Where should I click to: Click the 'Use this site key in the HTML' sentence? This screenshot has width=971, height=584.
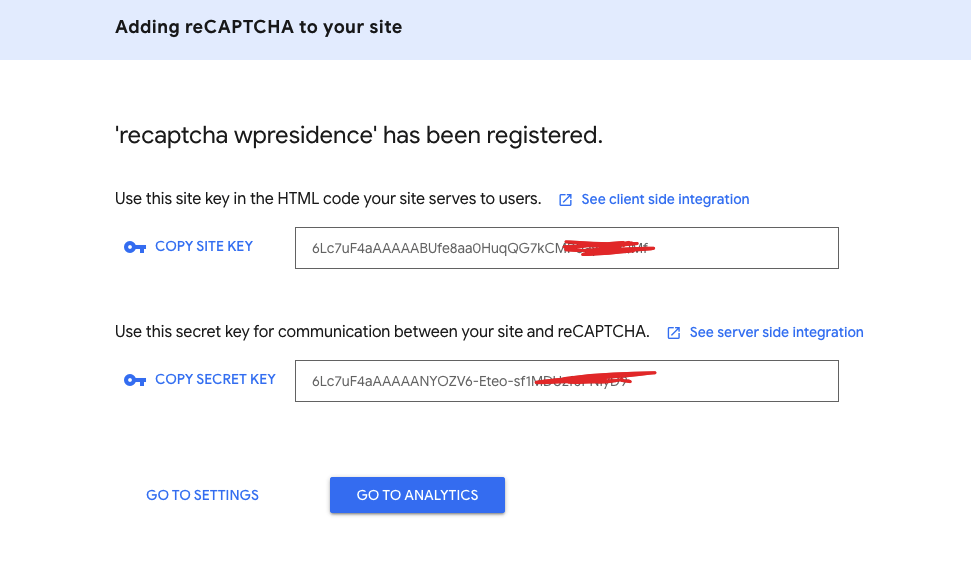point(328,199)
